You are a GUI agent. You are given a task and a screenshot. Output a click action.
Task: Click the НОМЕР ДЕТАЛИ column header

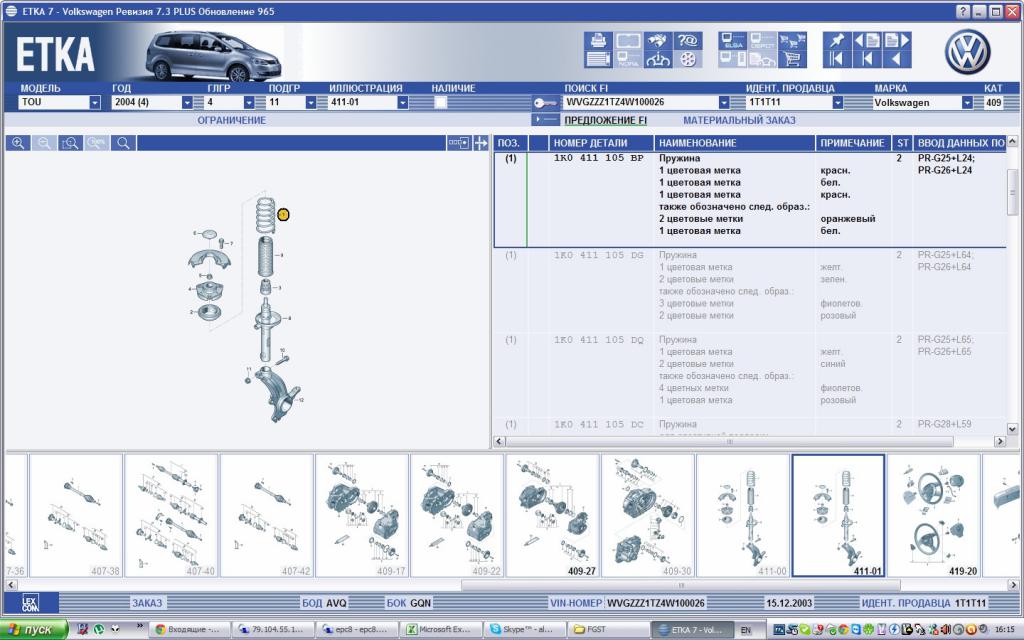point(601,143)
